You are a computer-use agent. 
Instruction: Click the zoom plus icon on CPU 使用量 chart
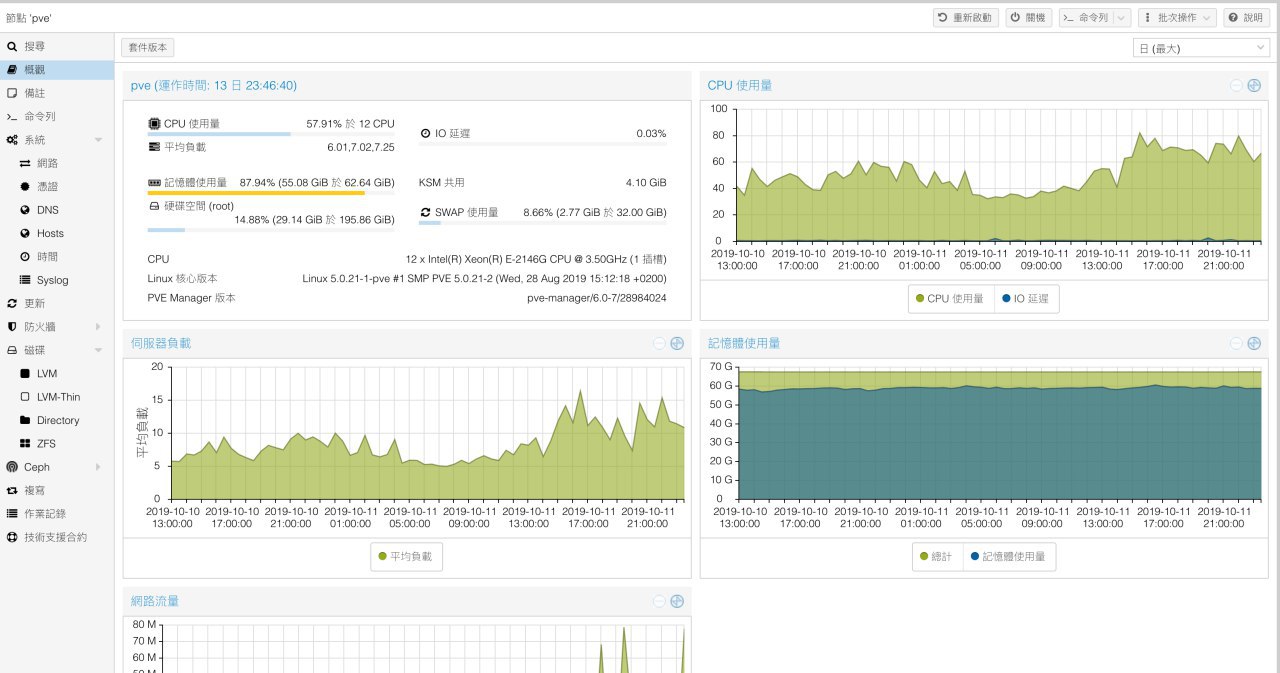tap(1254, 85)
